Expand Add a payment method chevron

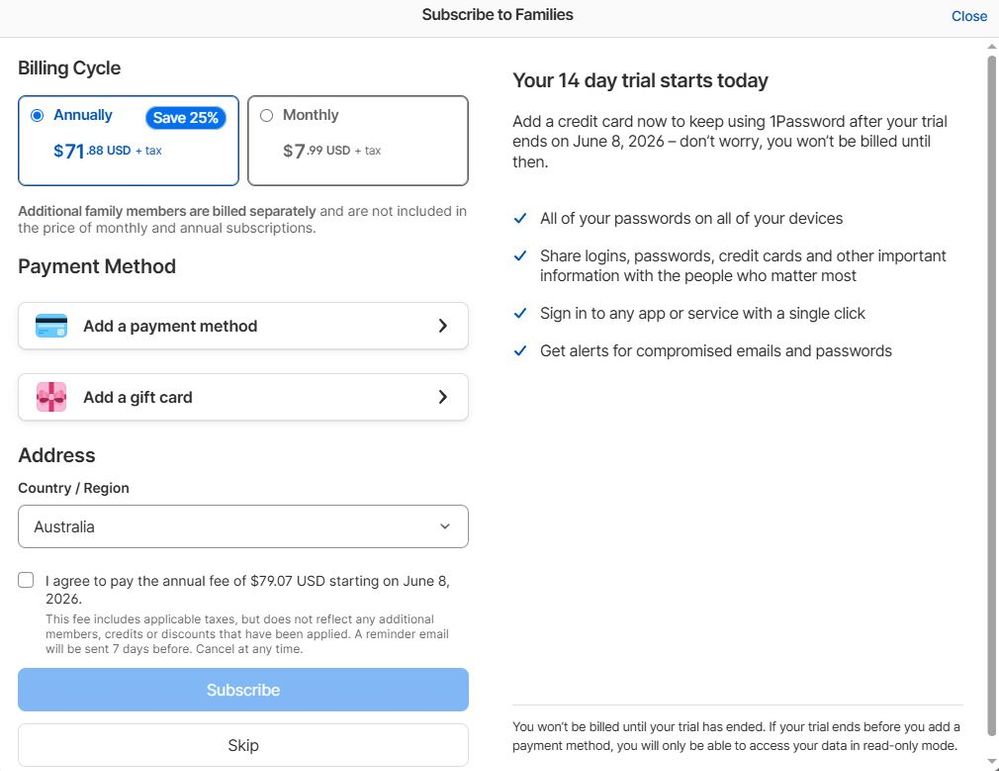[443, 326]
